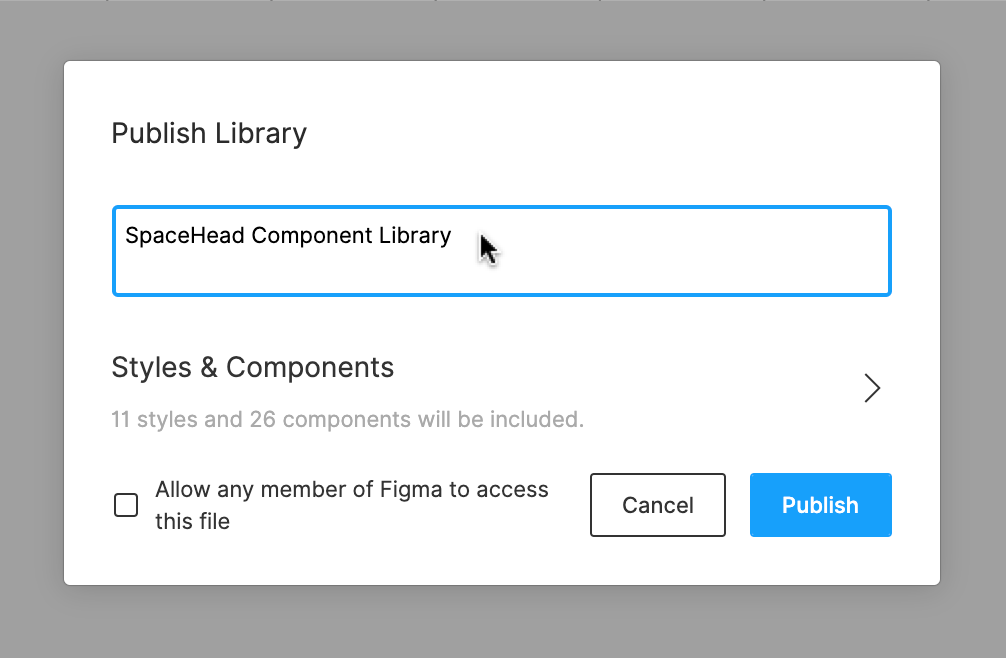Click the word Styles in section heading

tap(152, 368)
